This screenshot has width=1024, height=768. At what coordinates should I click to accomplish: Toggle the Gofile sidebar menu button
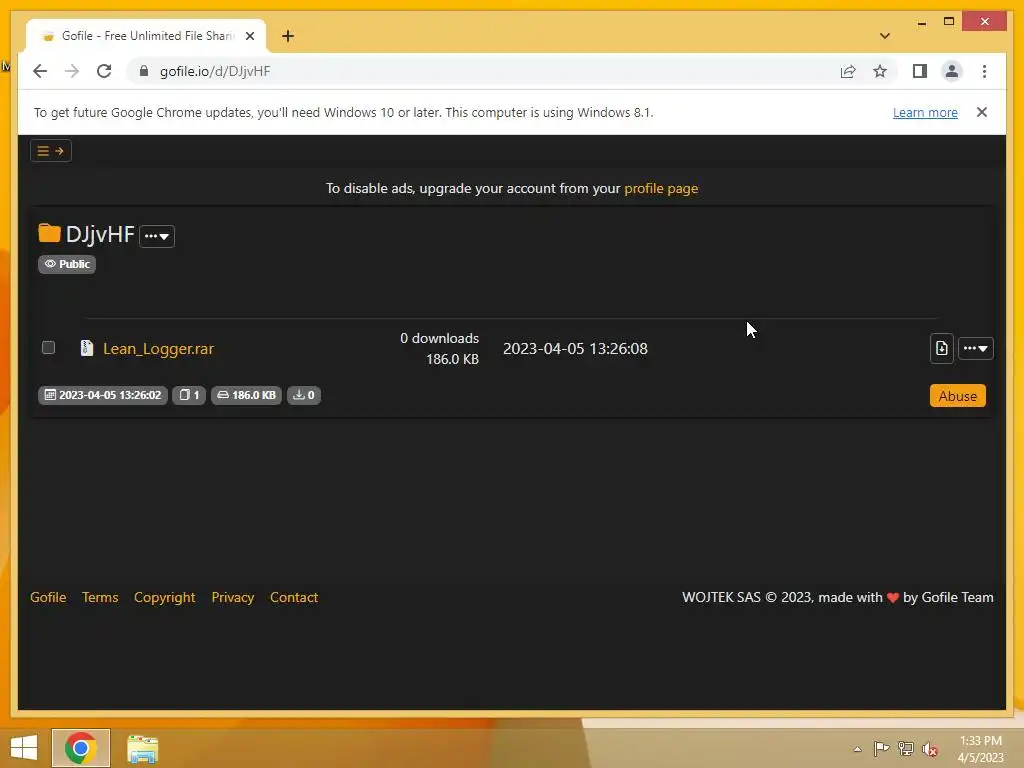(51, 151)
